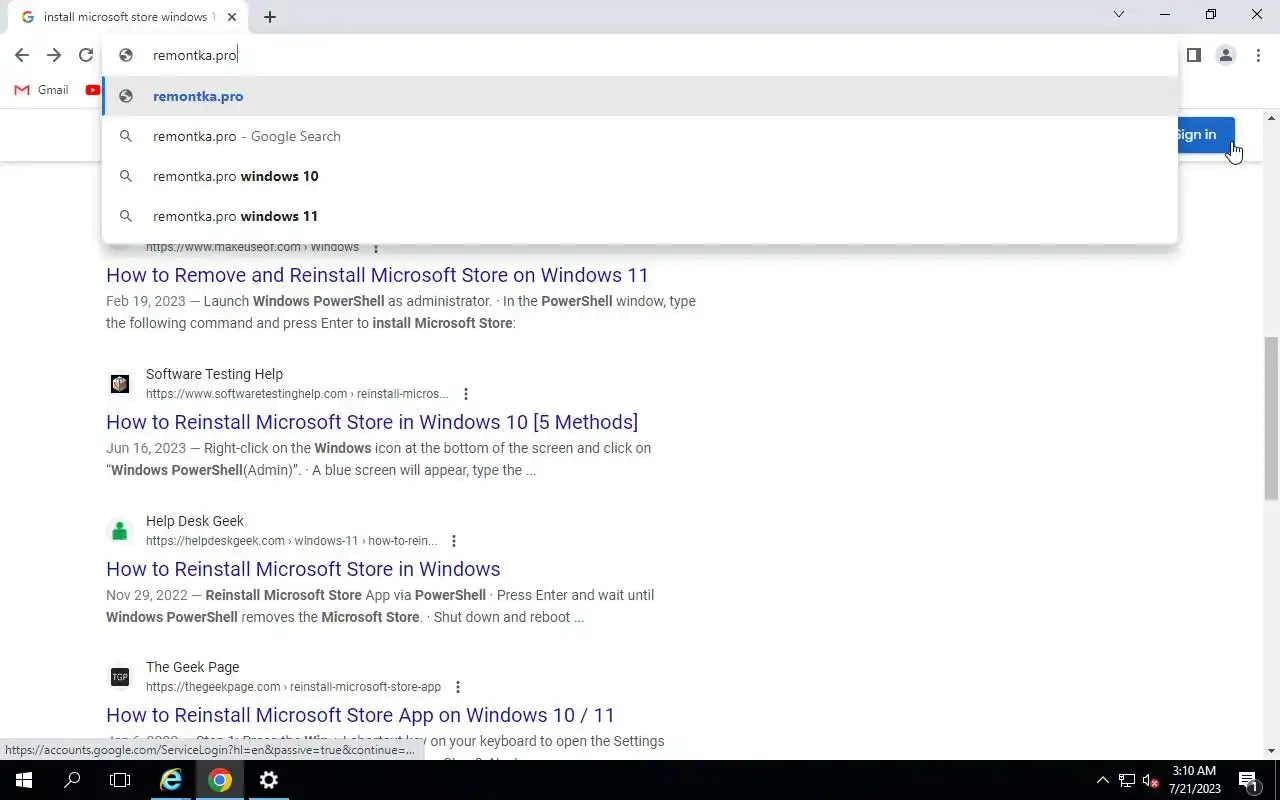
Task: Open 'How to Reinstall Microsoft Store in Windows 10 [5 Methods]'
Action: (x=372, y=422)
